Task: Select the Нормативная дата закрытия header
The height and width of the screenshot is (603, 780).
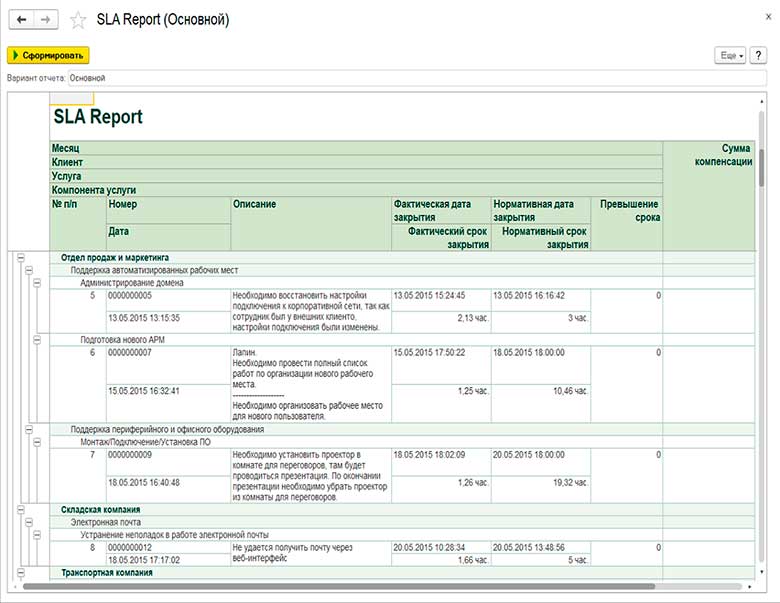Action: [541, 210]
